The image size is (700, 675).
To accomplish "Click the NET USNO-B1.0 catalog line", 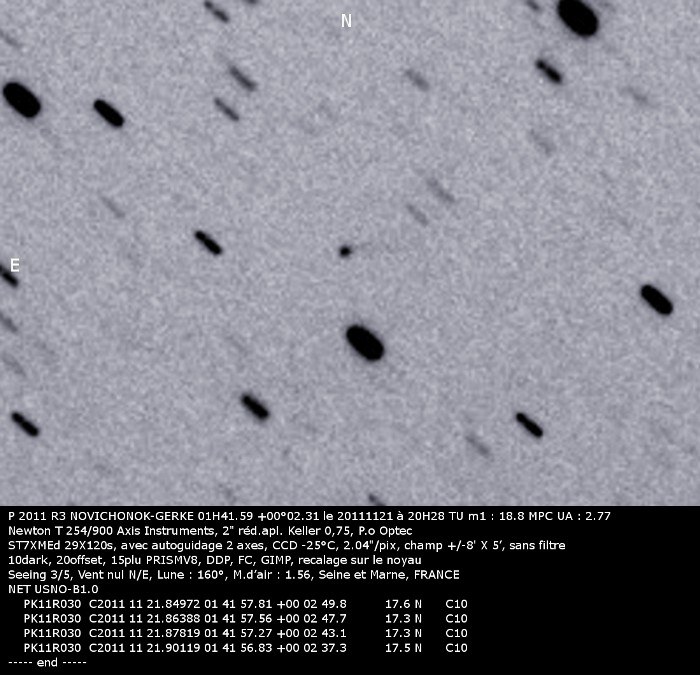I will pos(52,589).
